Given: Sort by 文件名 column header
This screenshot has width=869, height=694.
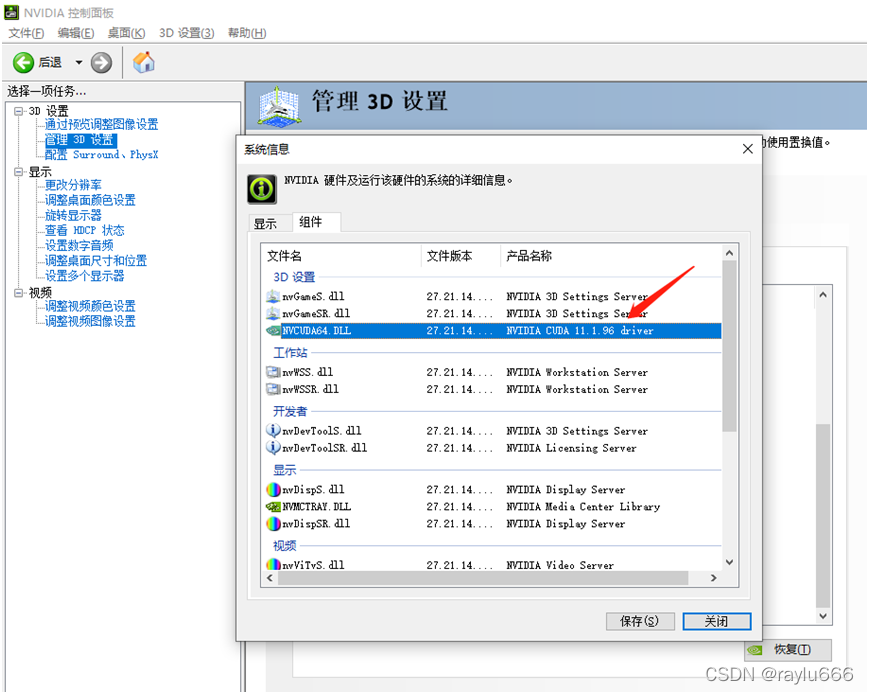Looking at the screenshot, I should click(x=341, y=256).
